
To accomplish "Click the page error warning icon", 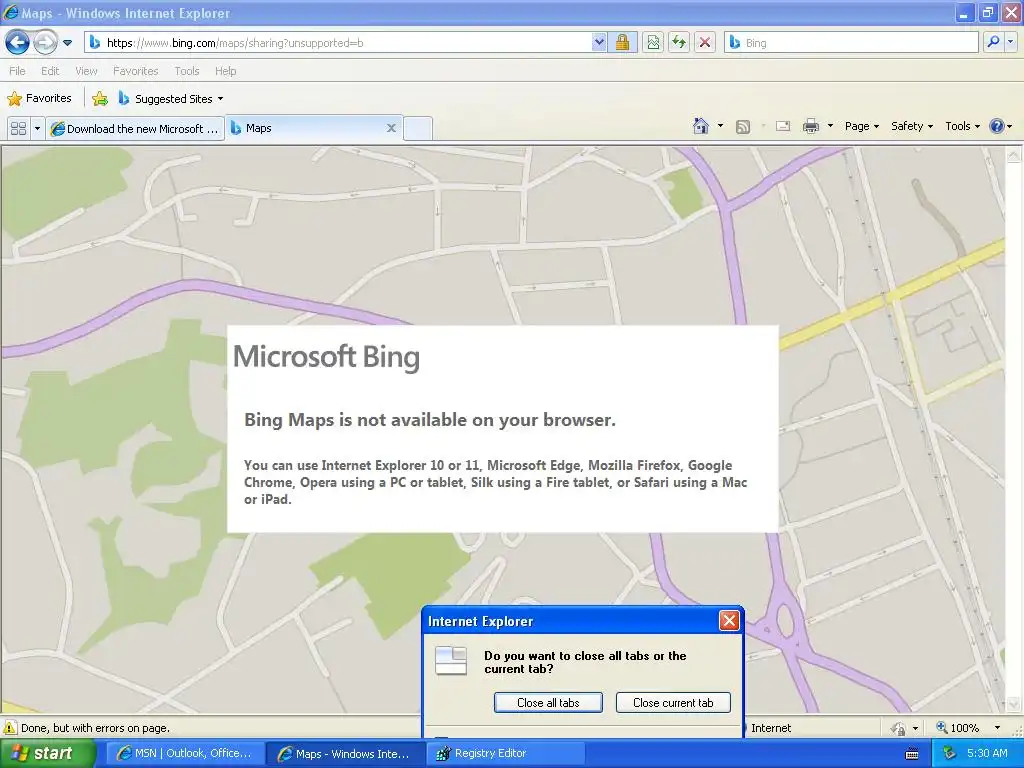I will (x=10, y=728).
